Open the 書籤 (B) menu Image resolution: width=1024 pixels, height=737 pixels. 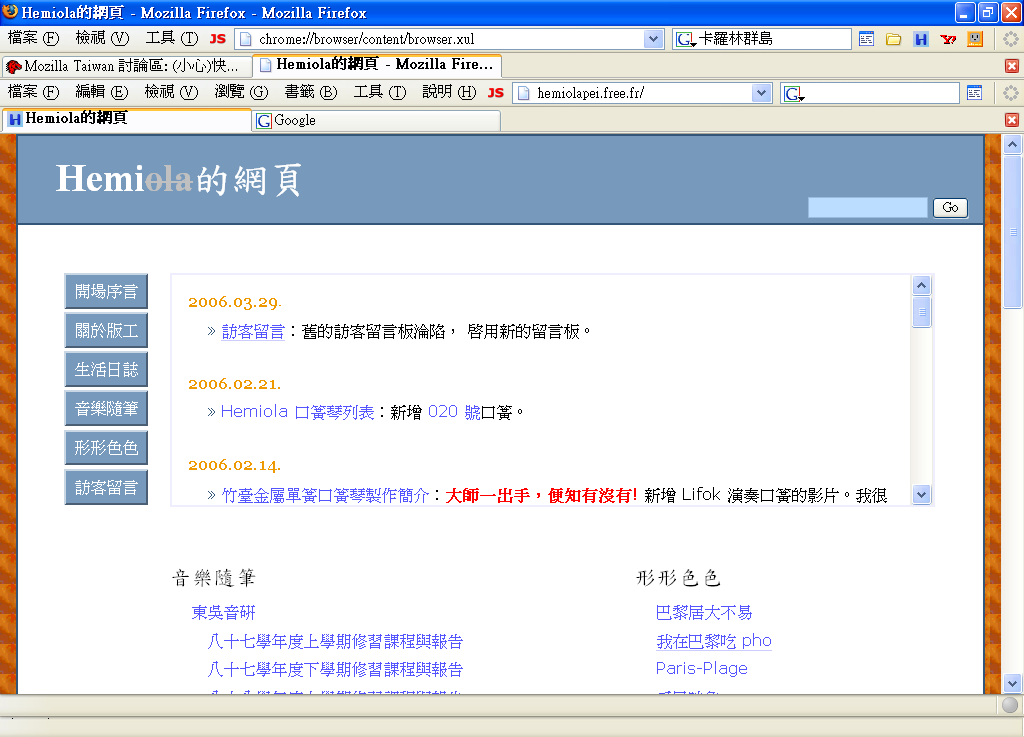pyautogui.click(x=310, y=92)
